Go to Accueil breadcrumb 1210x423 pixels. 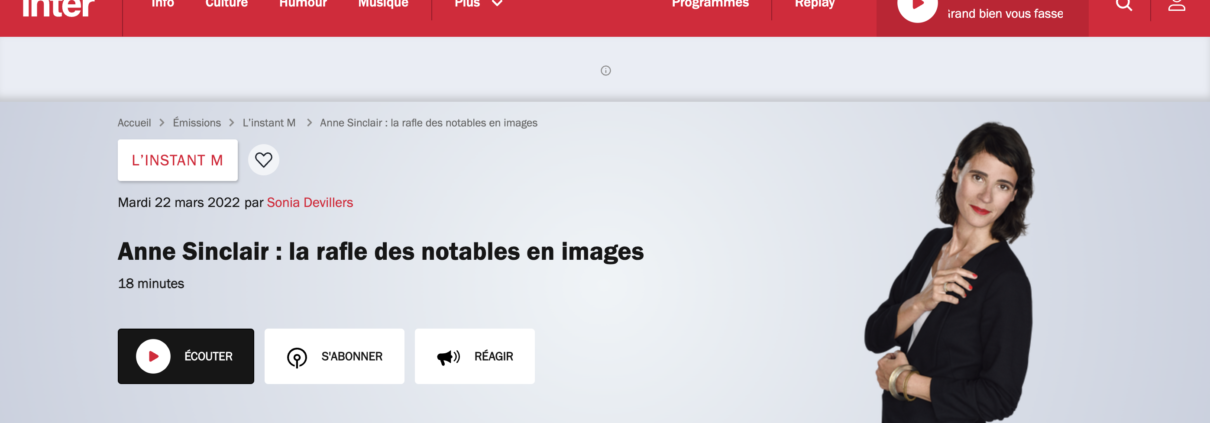pos(134,123)
